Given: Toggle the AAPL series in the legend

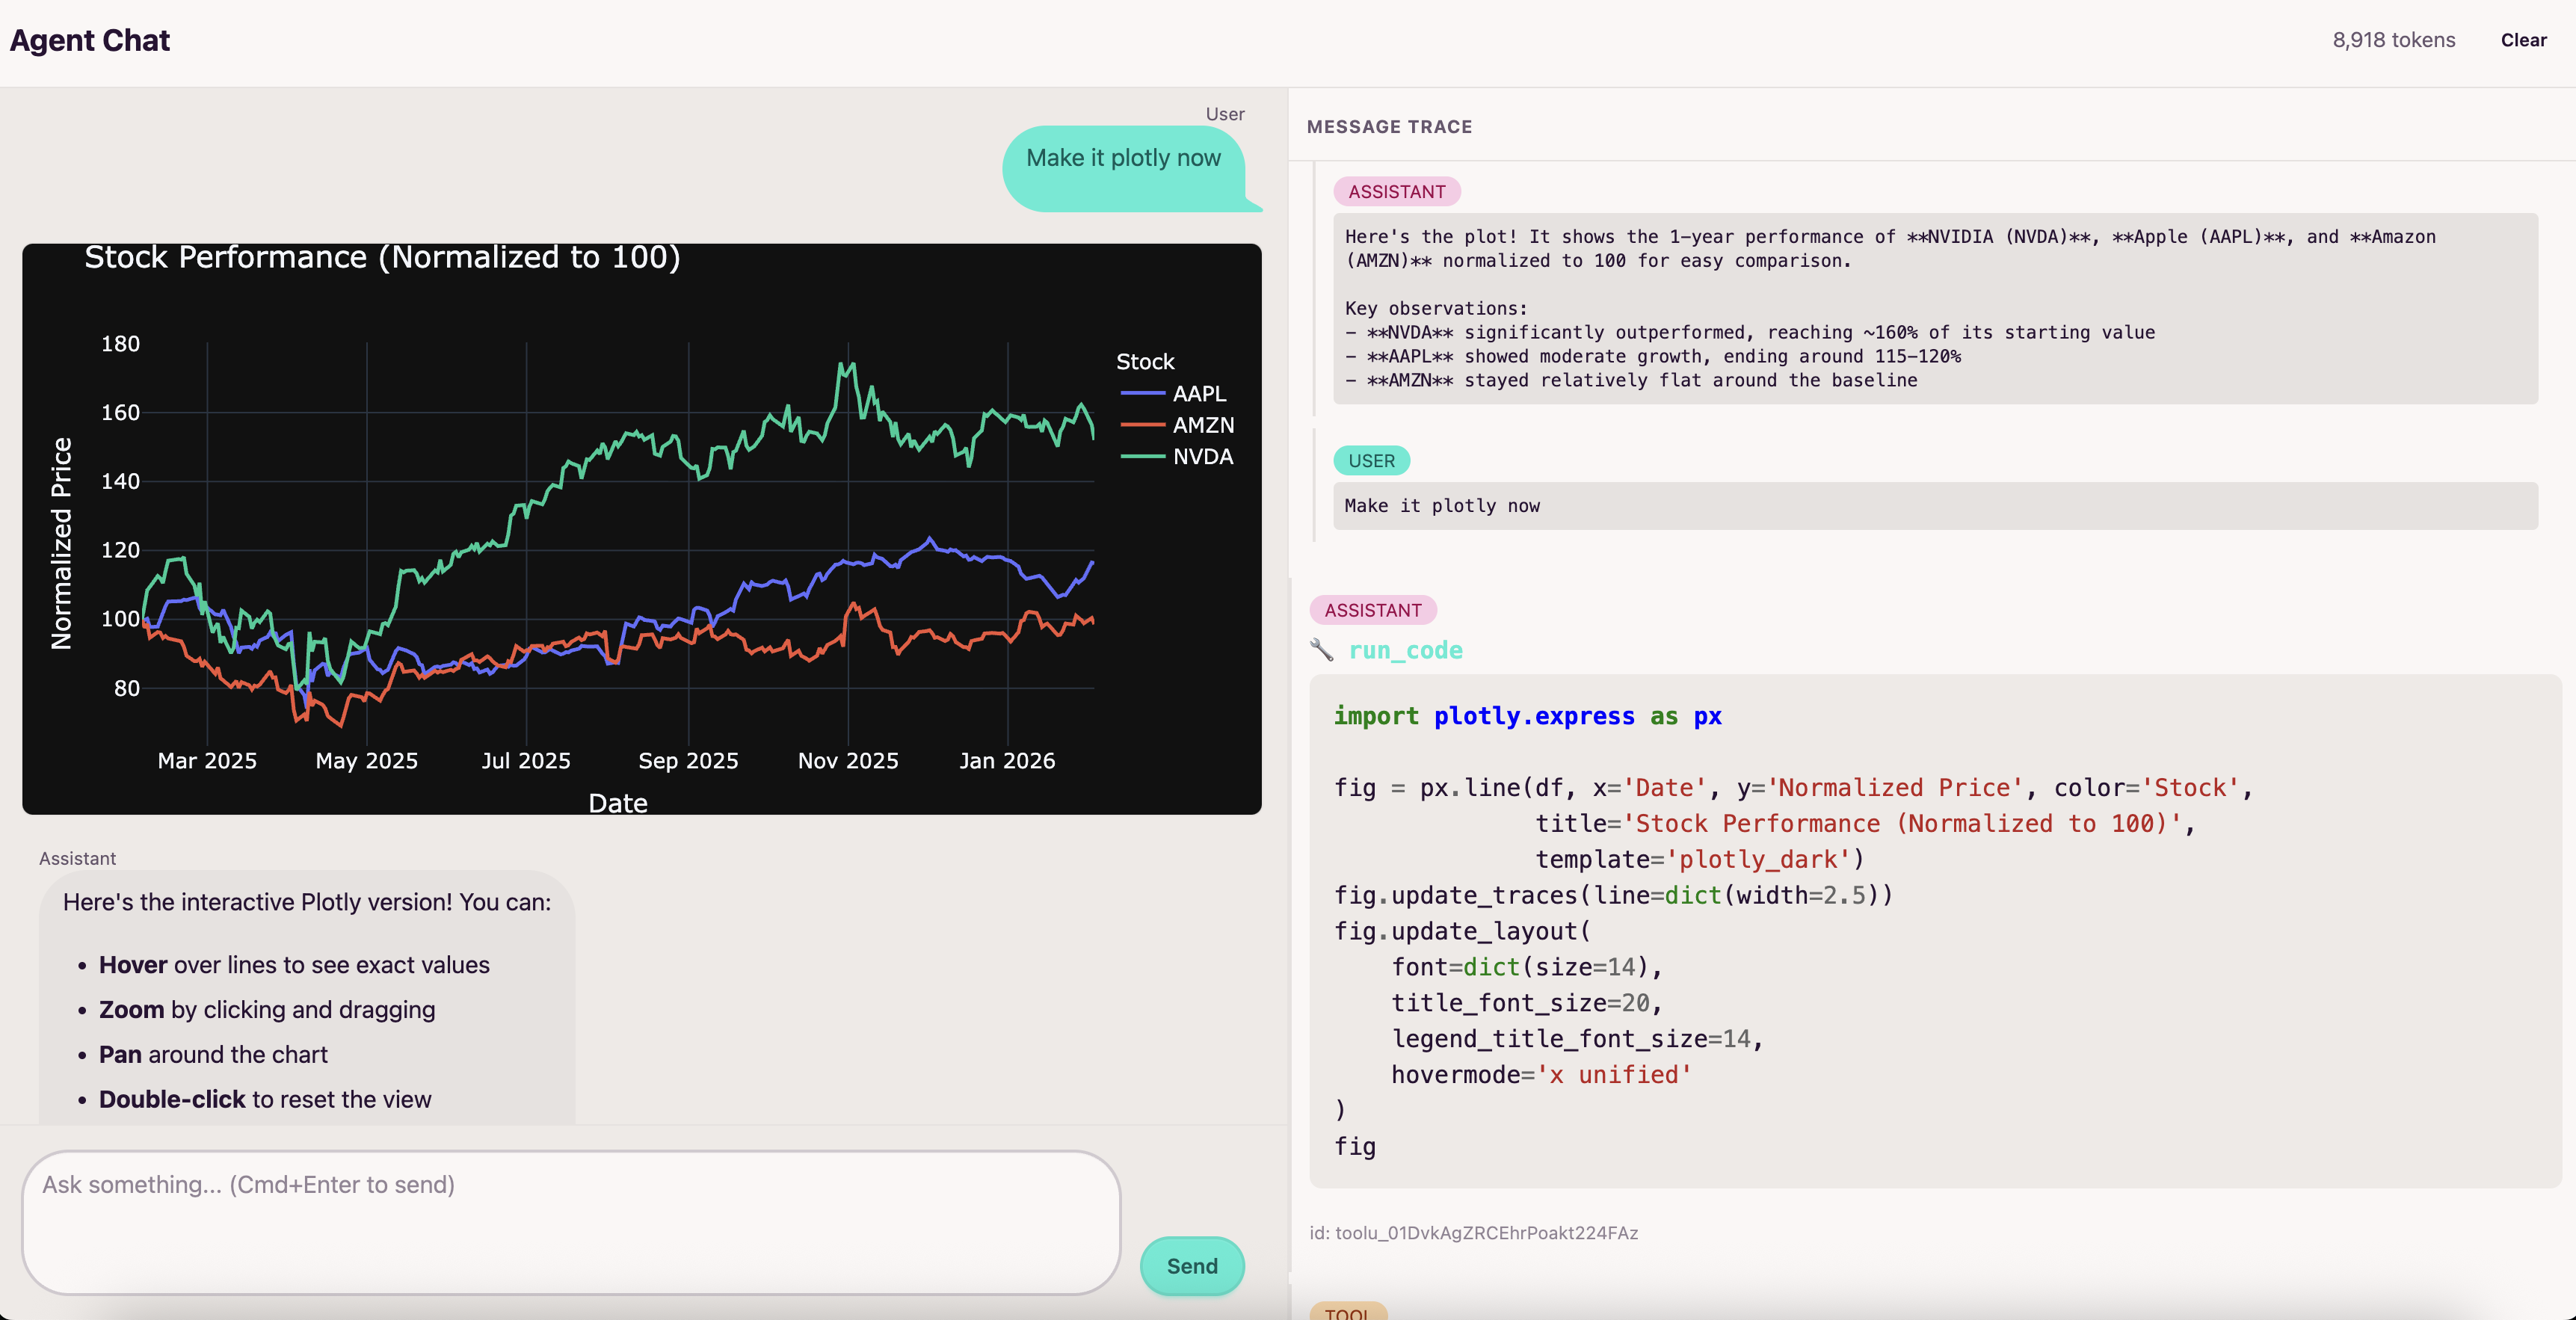Looking at the screenshot, I should [1198, 392].
